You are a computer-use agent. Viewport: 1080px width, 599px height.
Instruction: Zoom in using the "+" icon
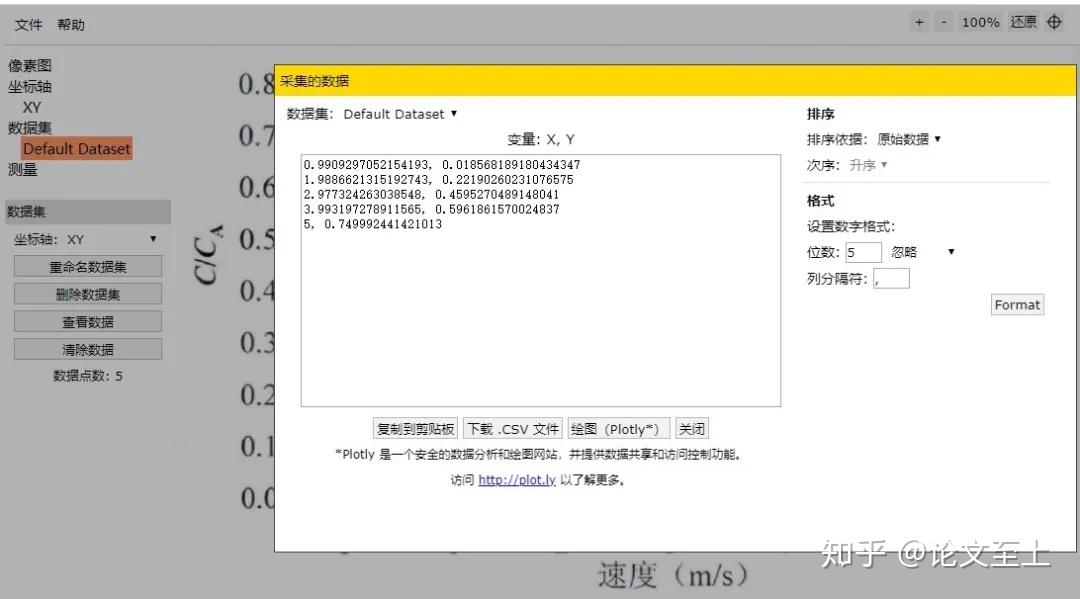[x=919, y=21]
